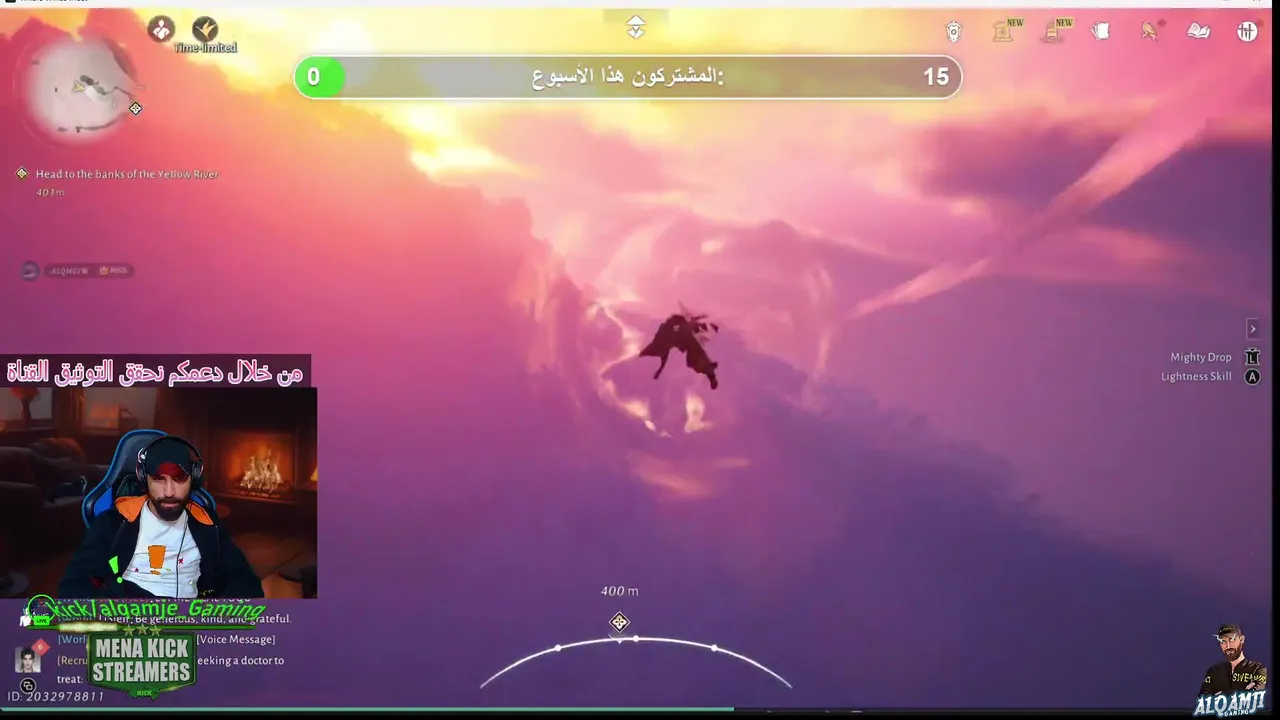Click the 400 m distance label
The width and height of the screenshot is (1280, 720).
(620, 591)
